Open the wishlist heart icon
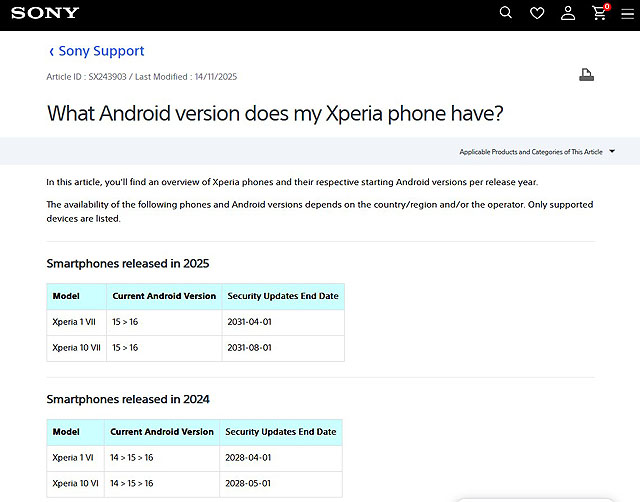This screenshot has height=502, width=640. coord(537,13)
